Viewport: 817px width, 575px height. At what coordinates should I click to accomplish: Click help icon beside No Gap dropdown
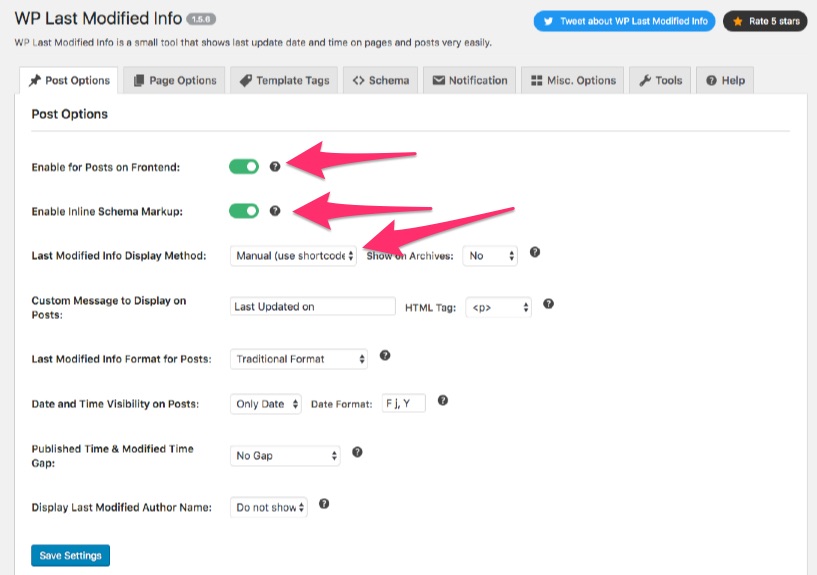(x=357, y=452)
